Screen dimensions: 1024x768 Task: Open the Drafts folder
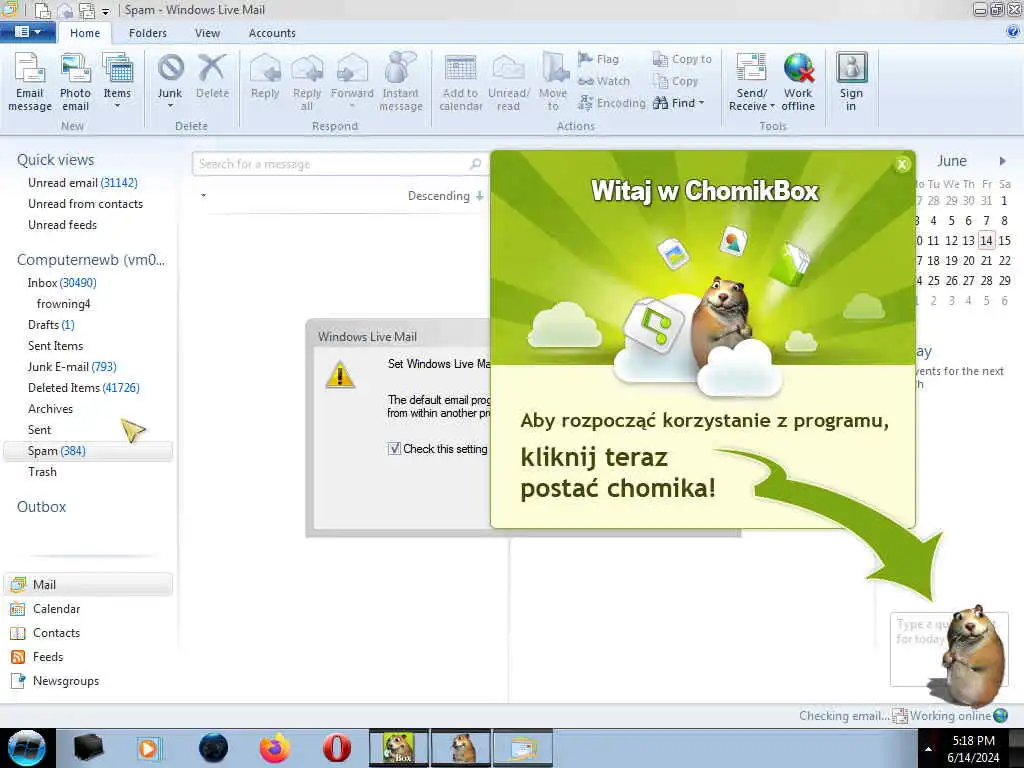(51, 325)
